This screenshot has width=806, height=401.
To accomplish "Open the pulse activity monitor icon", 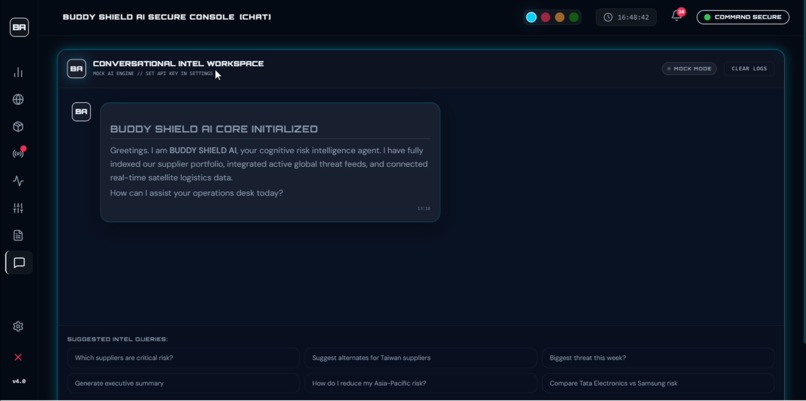I will [x=18, y=181].
